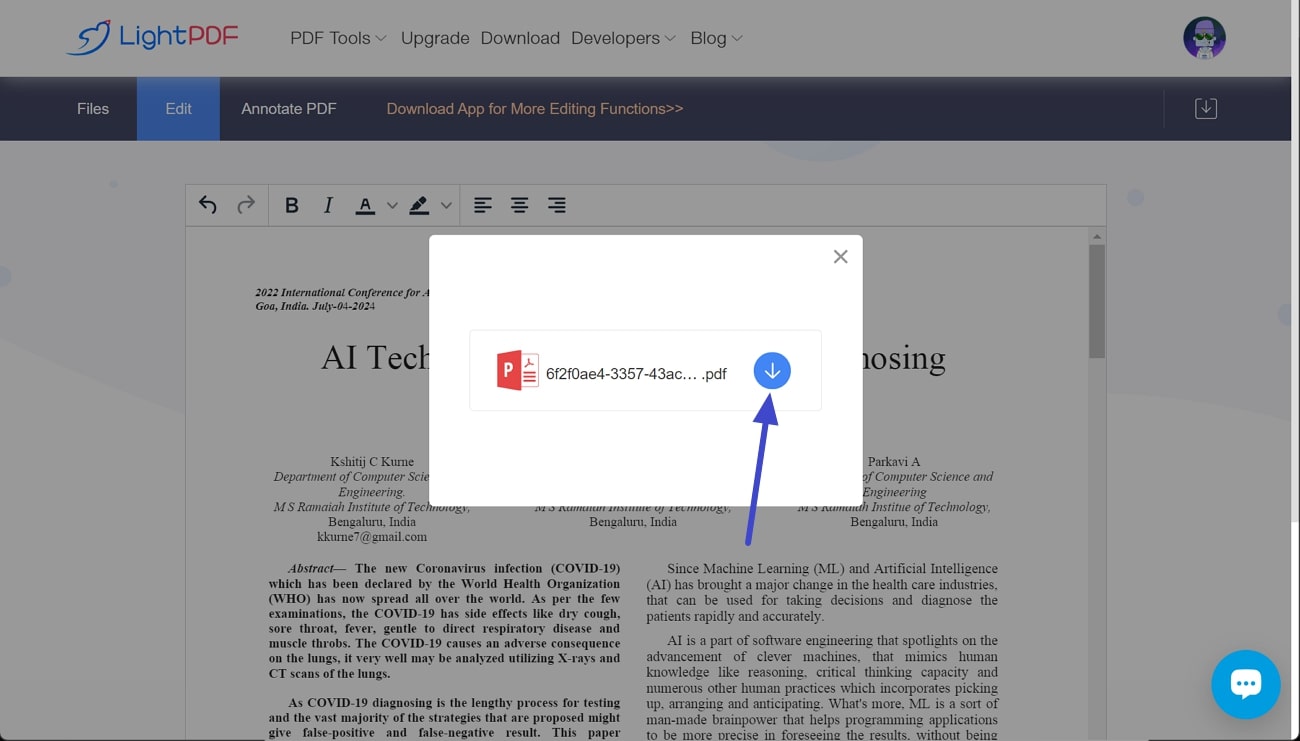
Task: Expand the text color dropdown arrow
Action: pyautogui.click(x=392, y=205)
